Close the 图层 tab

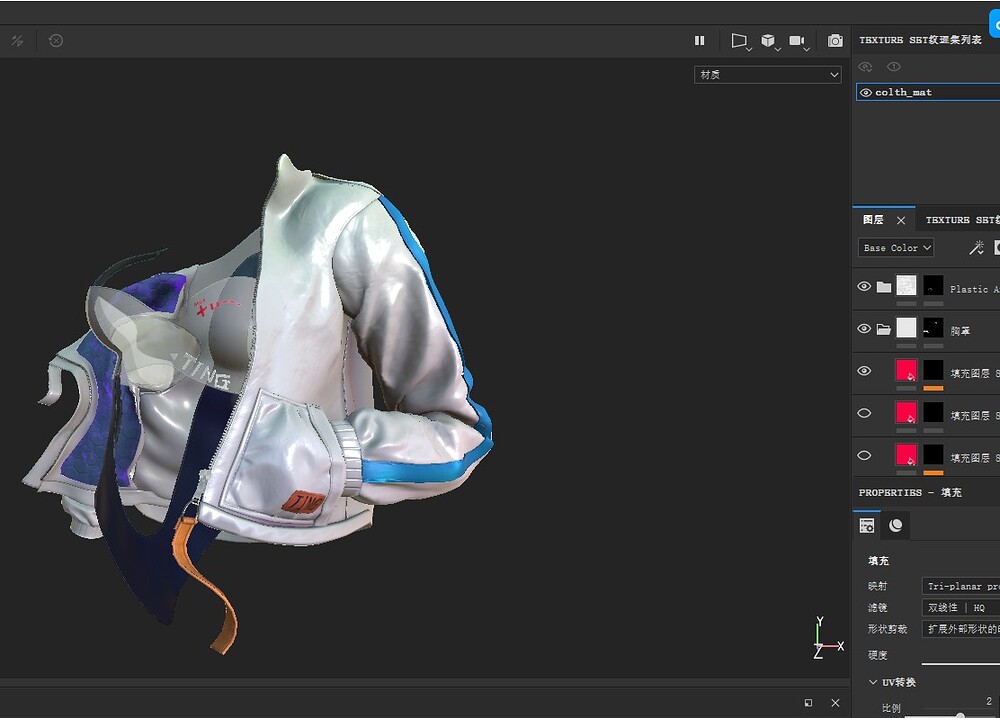point(901,221)
